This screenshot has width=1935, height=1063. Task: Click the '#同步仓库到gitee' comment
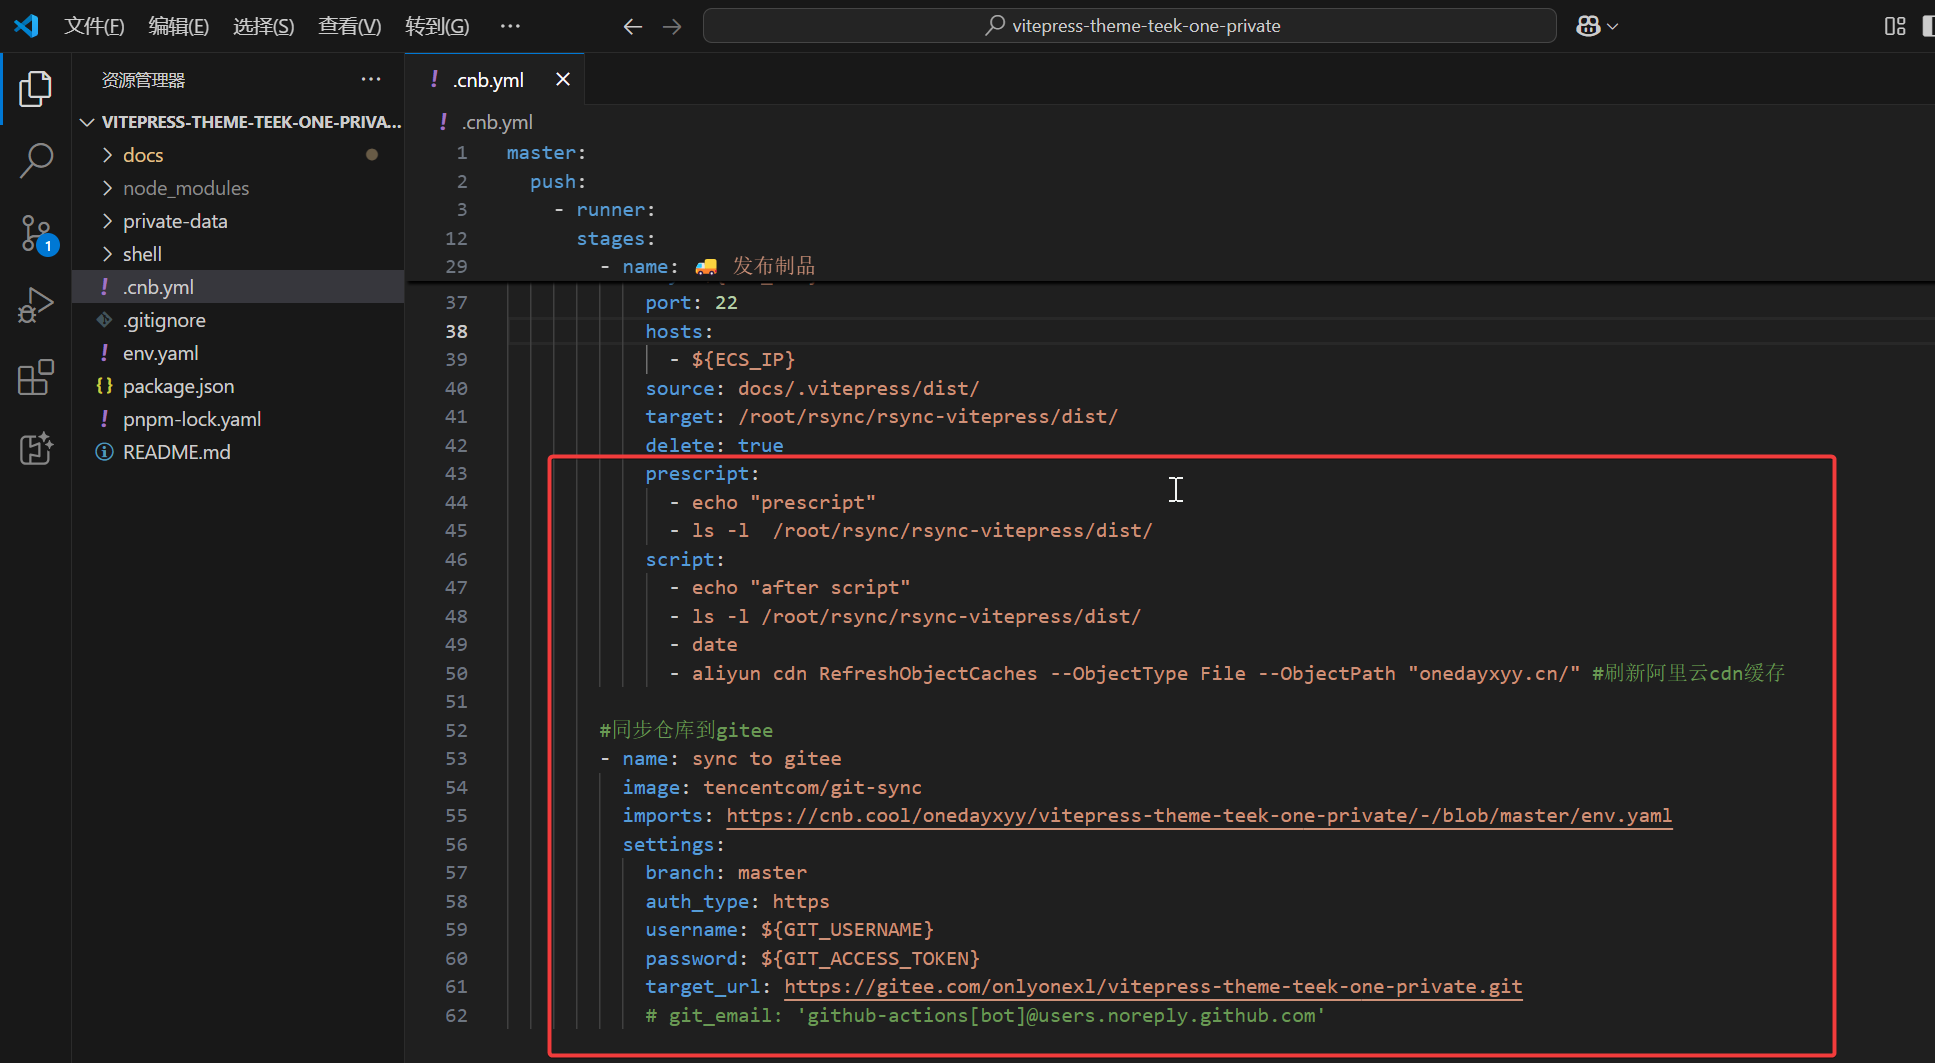pyautogui.click(x=686, y=731)
